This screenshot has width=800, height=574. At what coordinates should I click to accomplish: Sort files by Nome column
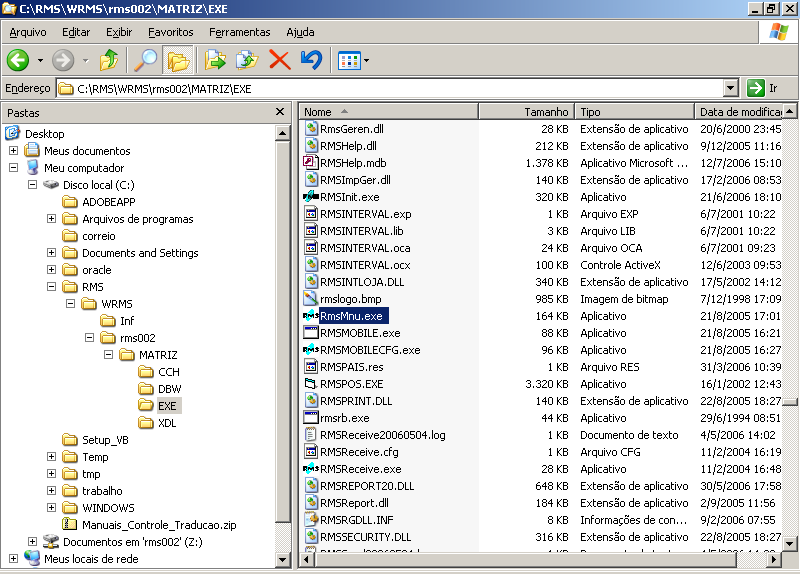(389, 112)
